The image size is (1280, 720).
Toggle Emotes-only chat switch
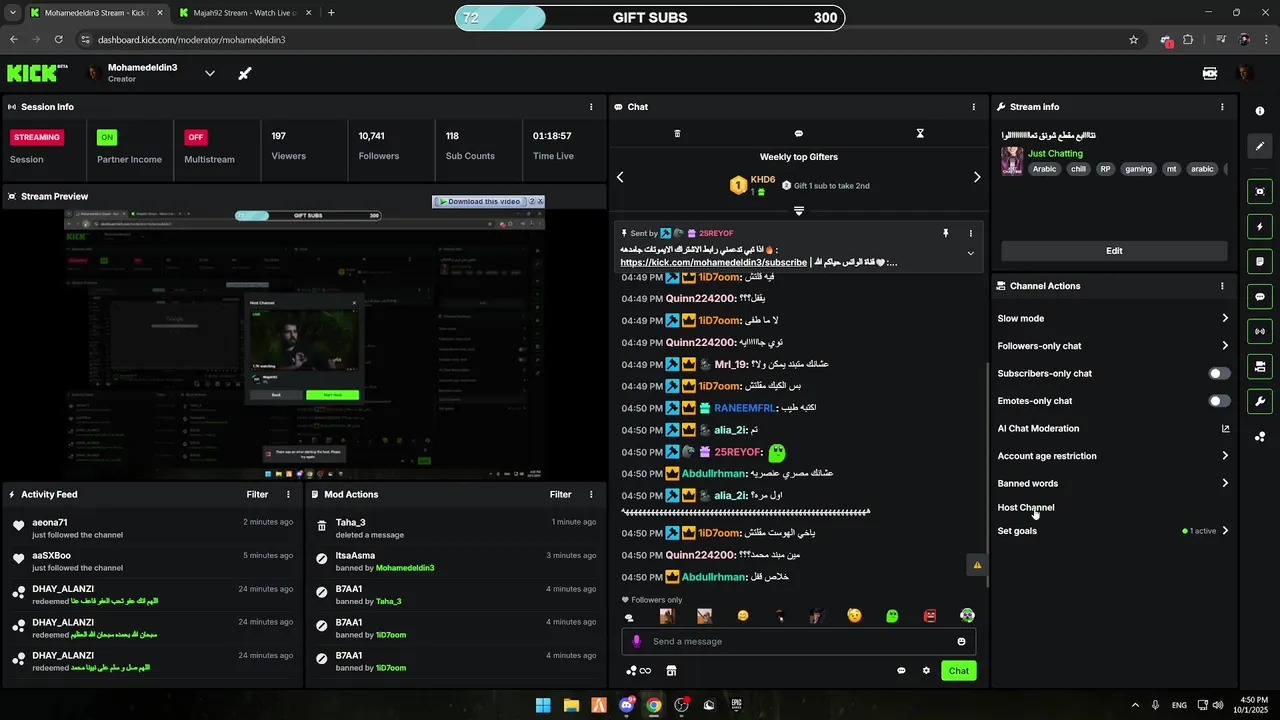click(1219, 401)
